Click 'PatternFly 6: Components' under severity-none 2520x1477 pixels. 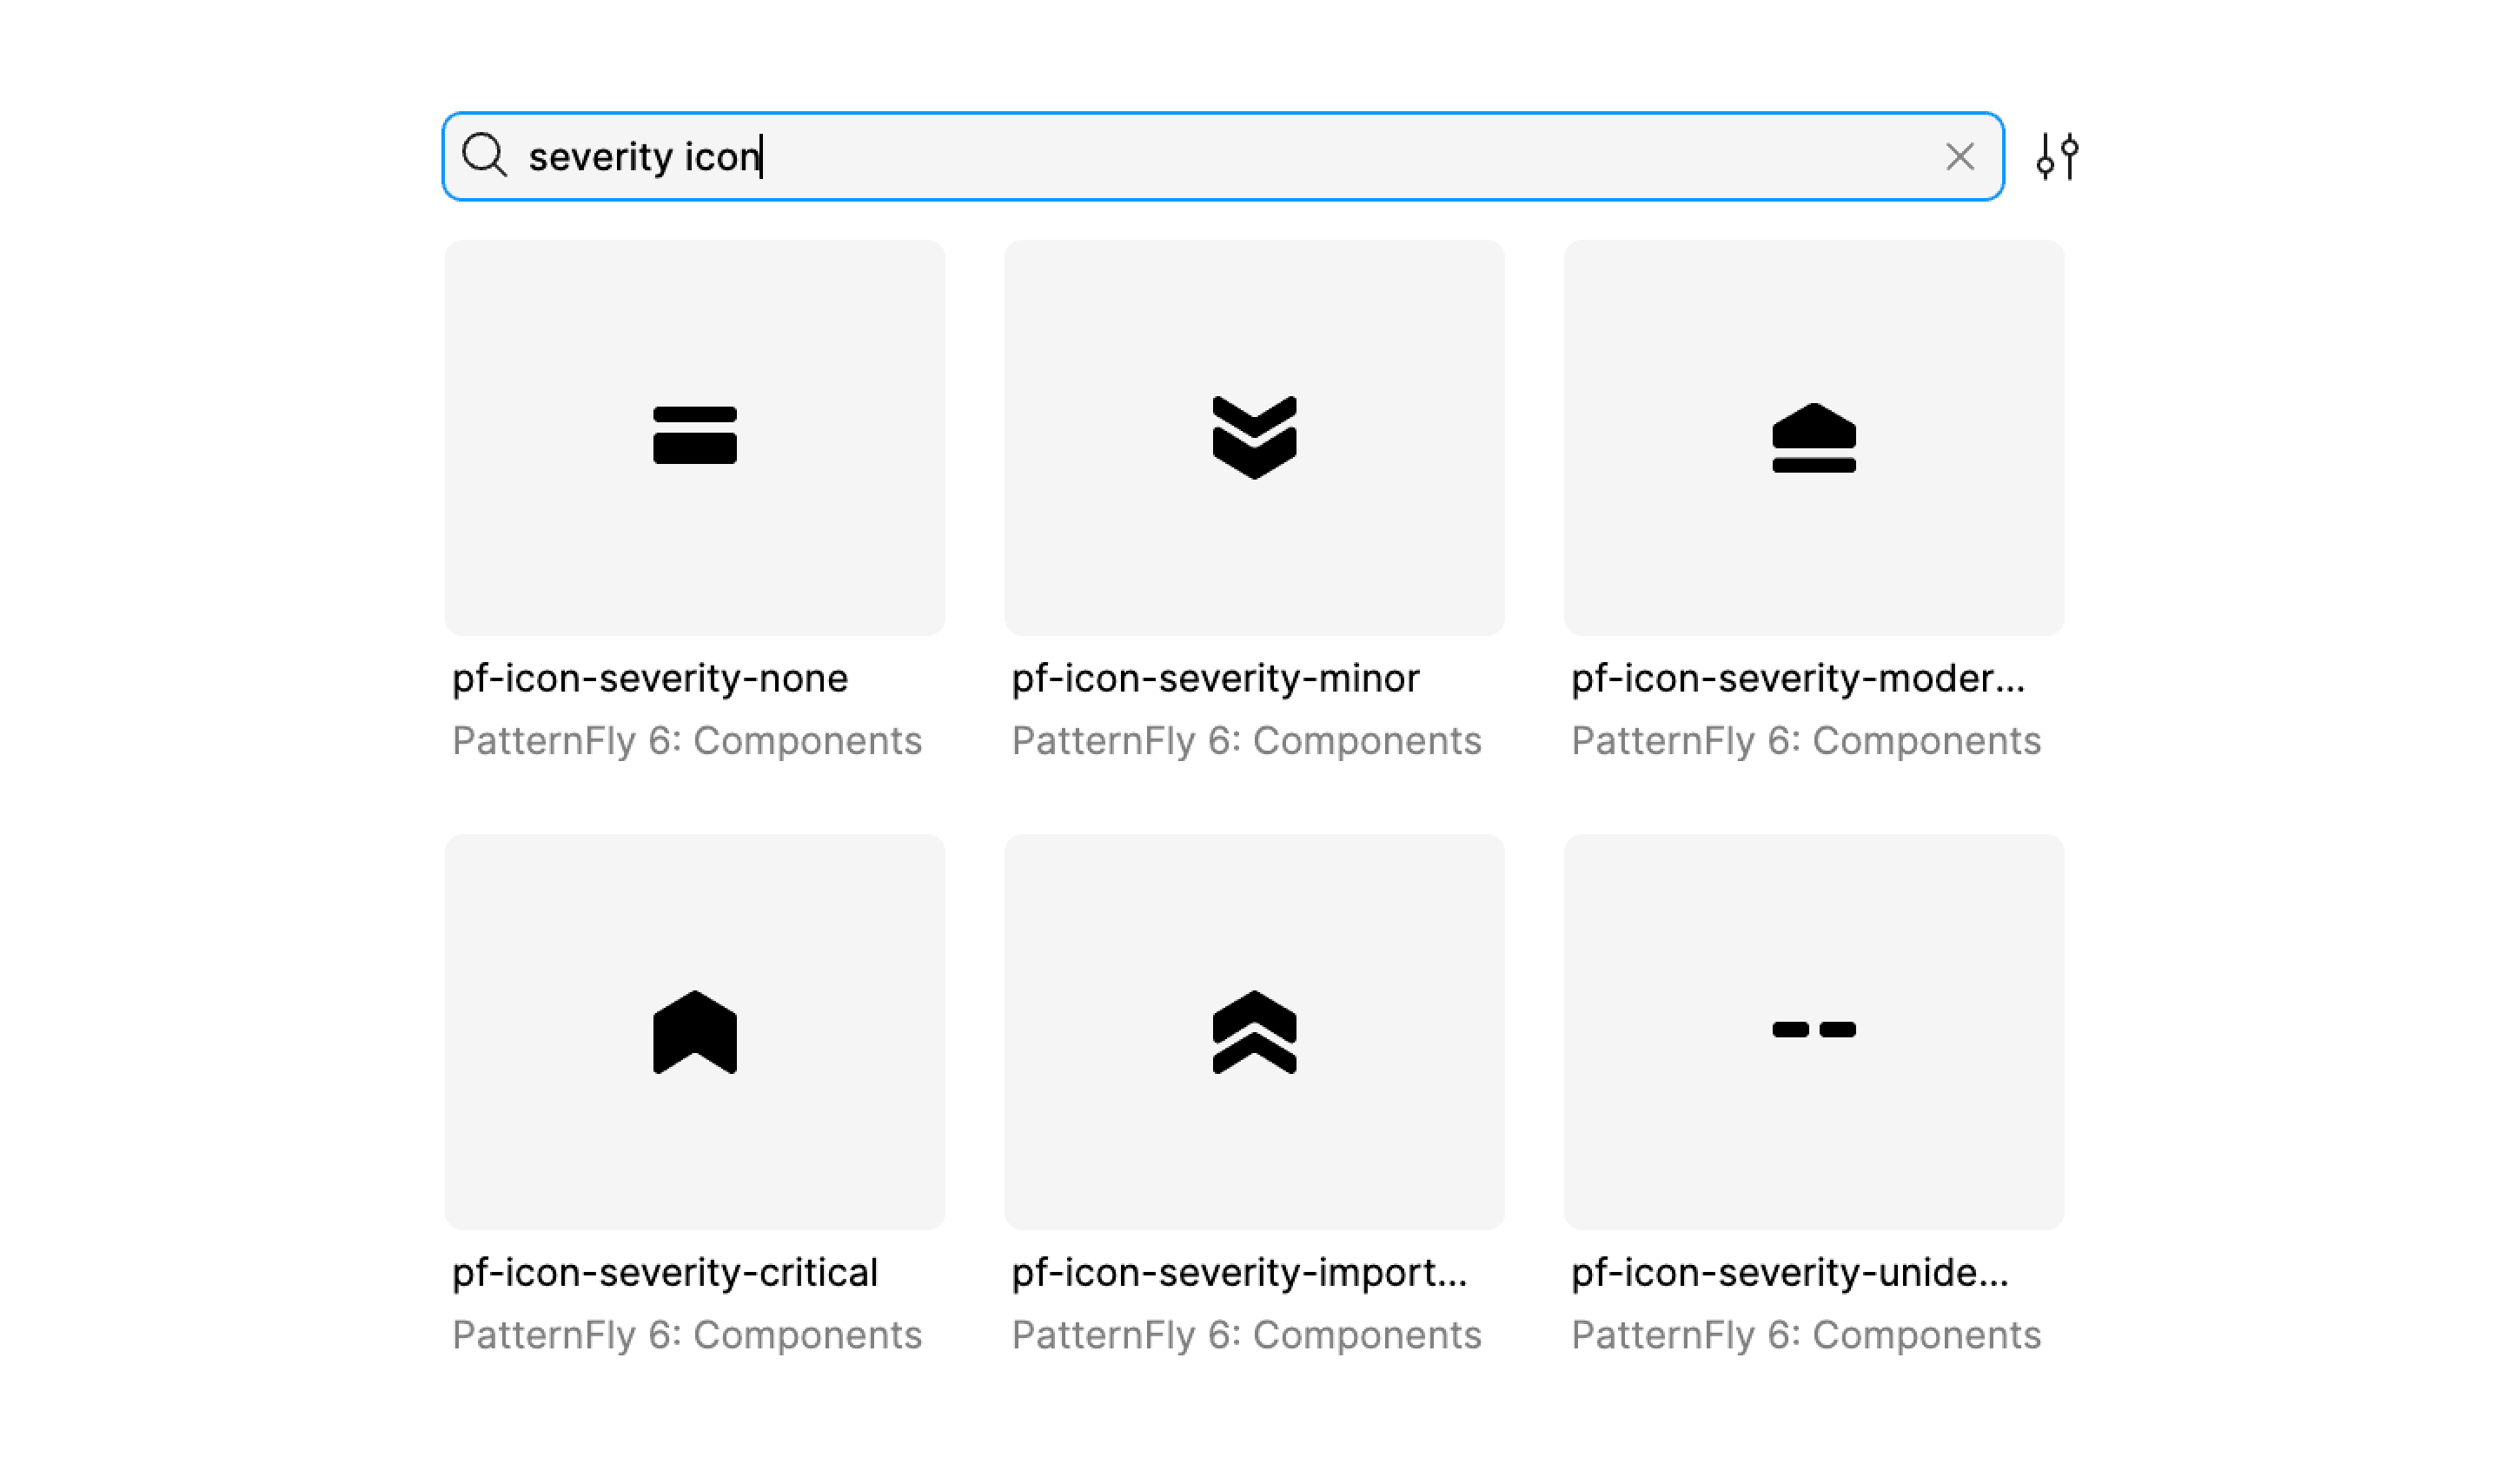[687, 741]
